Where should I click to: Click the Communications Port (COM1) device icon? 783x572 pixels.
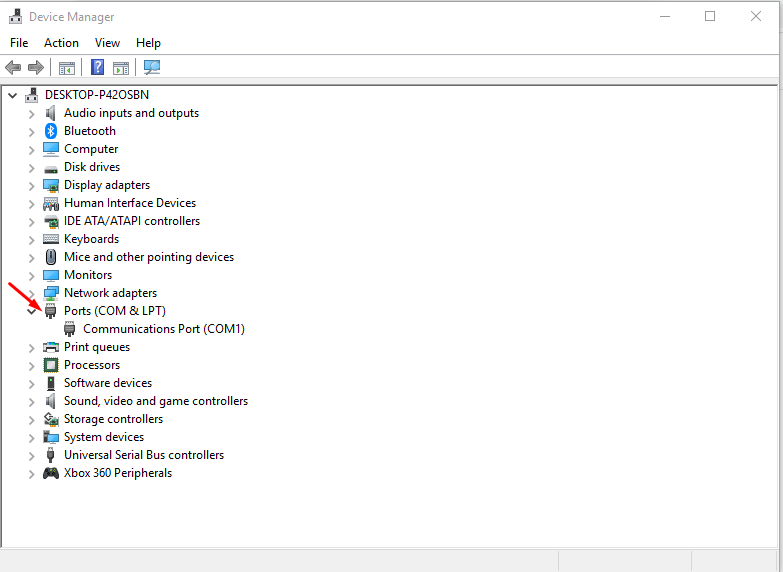click(x=69, y=329)
